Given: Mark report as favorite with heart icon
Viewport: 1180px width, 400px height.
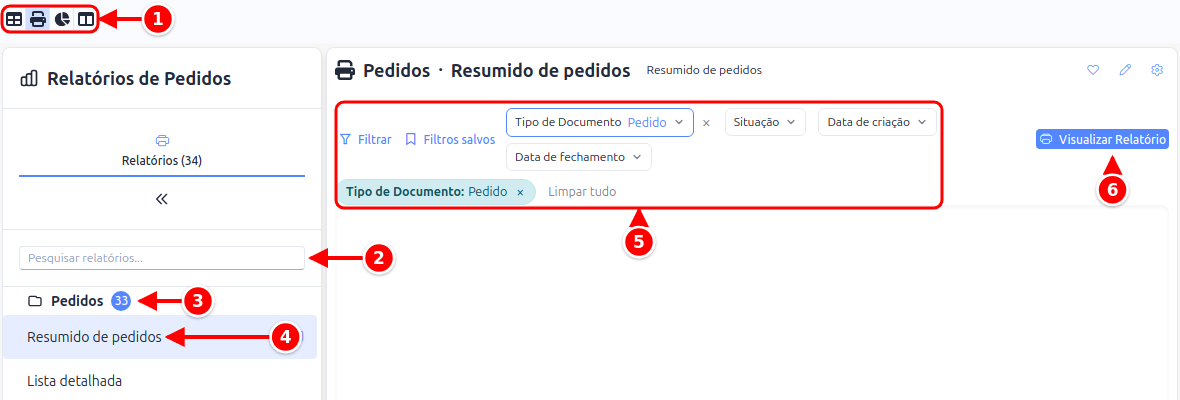Looking at the screenshot, I should 1093,70.
